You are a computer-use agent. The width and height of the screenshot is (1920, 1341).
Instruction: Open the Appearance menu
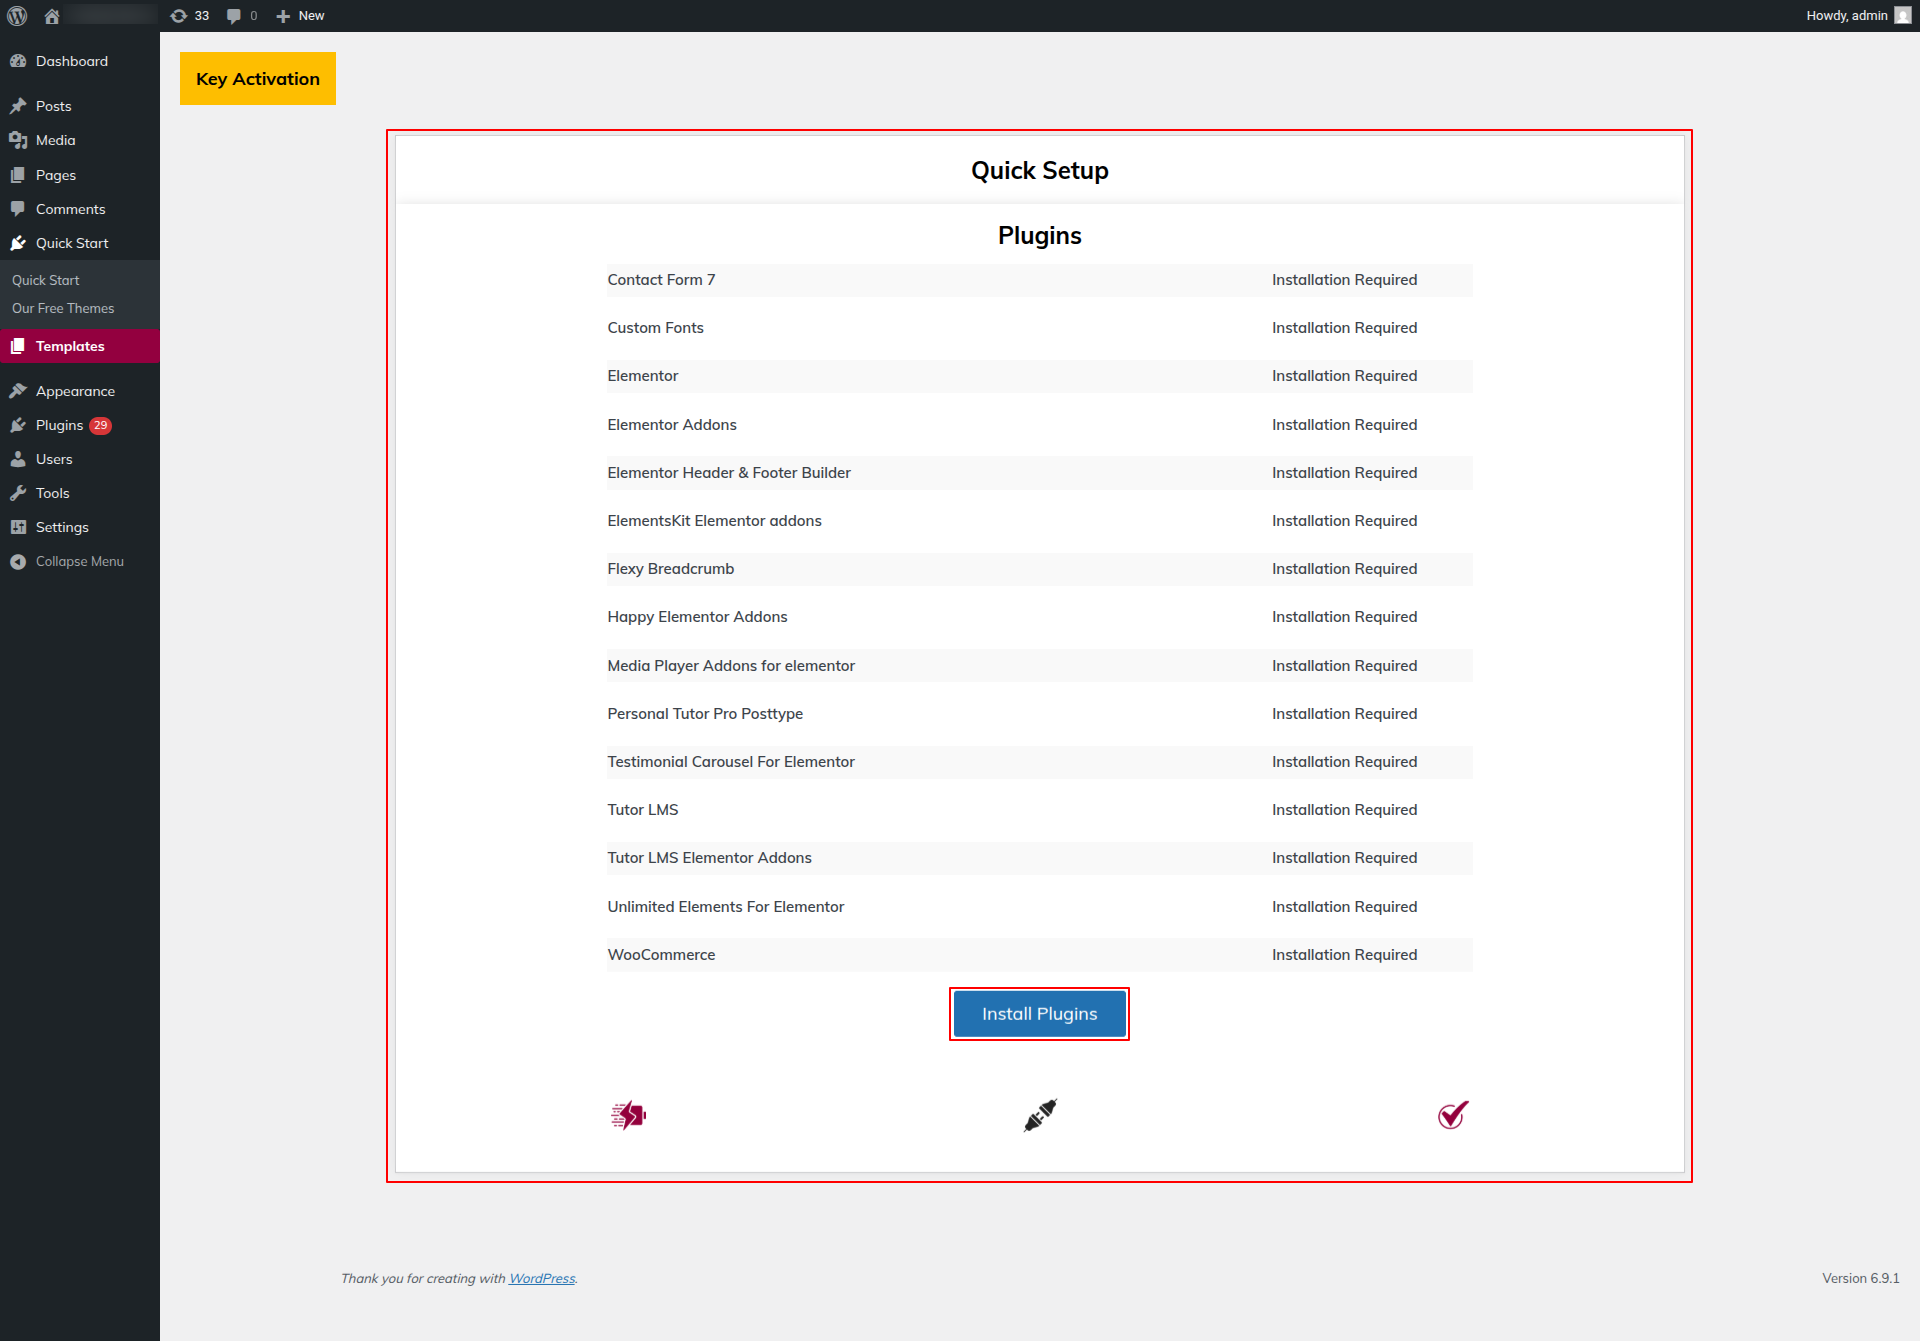coord(75,391)
